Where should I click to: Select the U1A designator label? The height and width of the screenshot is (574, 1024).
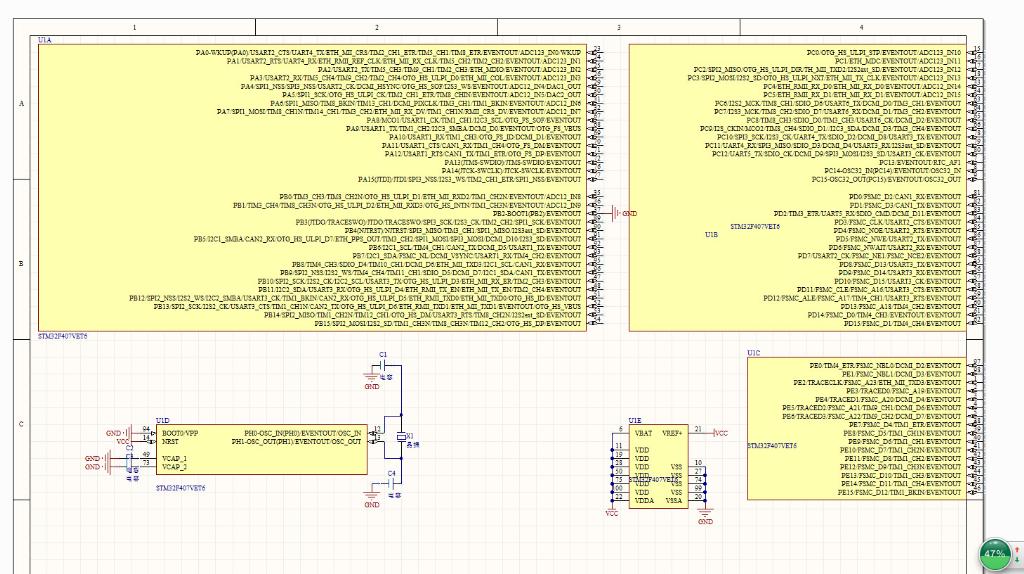click(x=44, y=40)
